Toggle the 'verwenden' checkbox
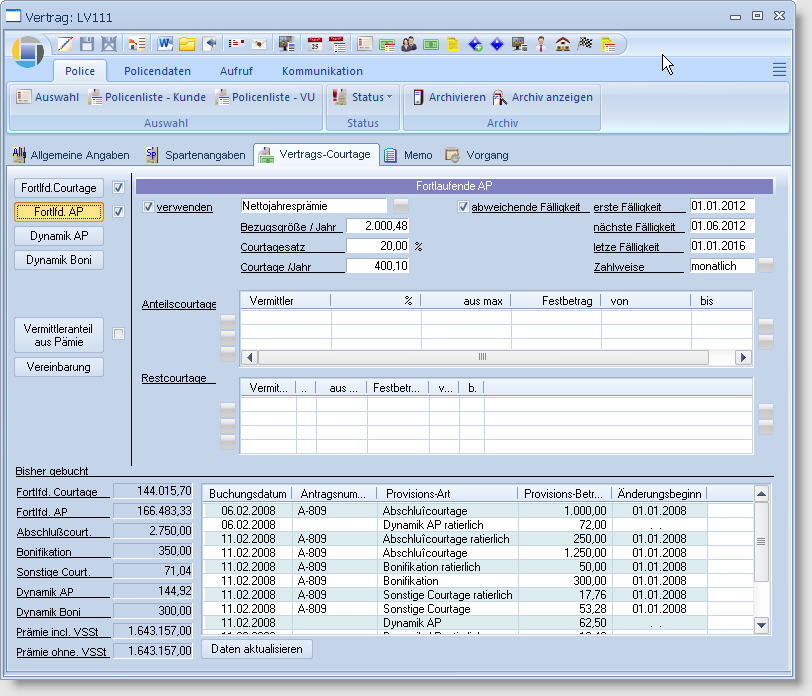The height and width of the screenshot is (696, 812). 150,207
